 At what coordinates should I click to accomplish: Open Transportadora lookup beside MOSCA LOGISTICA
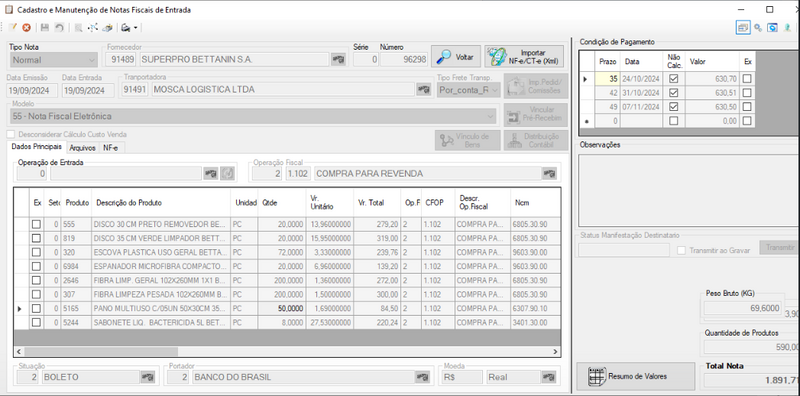[423, 89]
